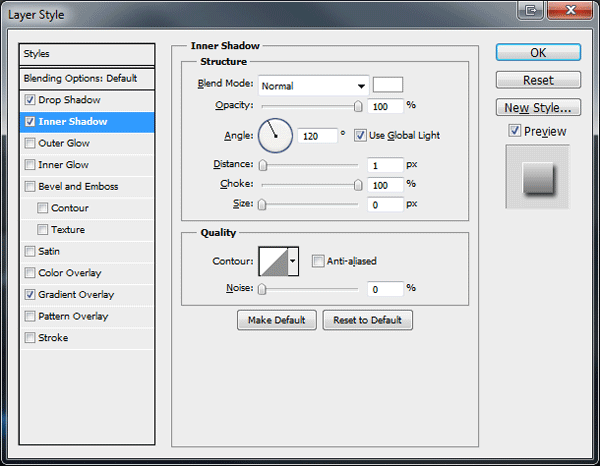Viewport: 600px width, 466px height.
Task: Select the Stroke style label
Action: click(x=53, y=338)
